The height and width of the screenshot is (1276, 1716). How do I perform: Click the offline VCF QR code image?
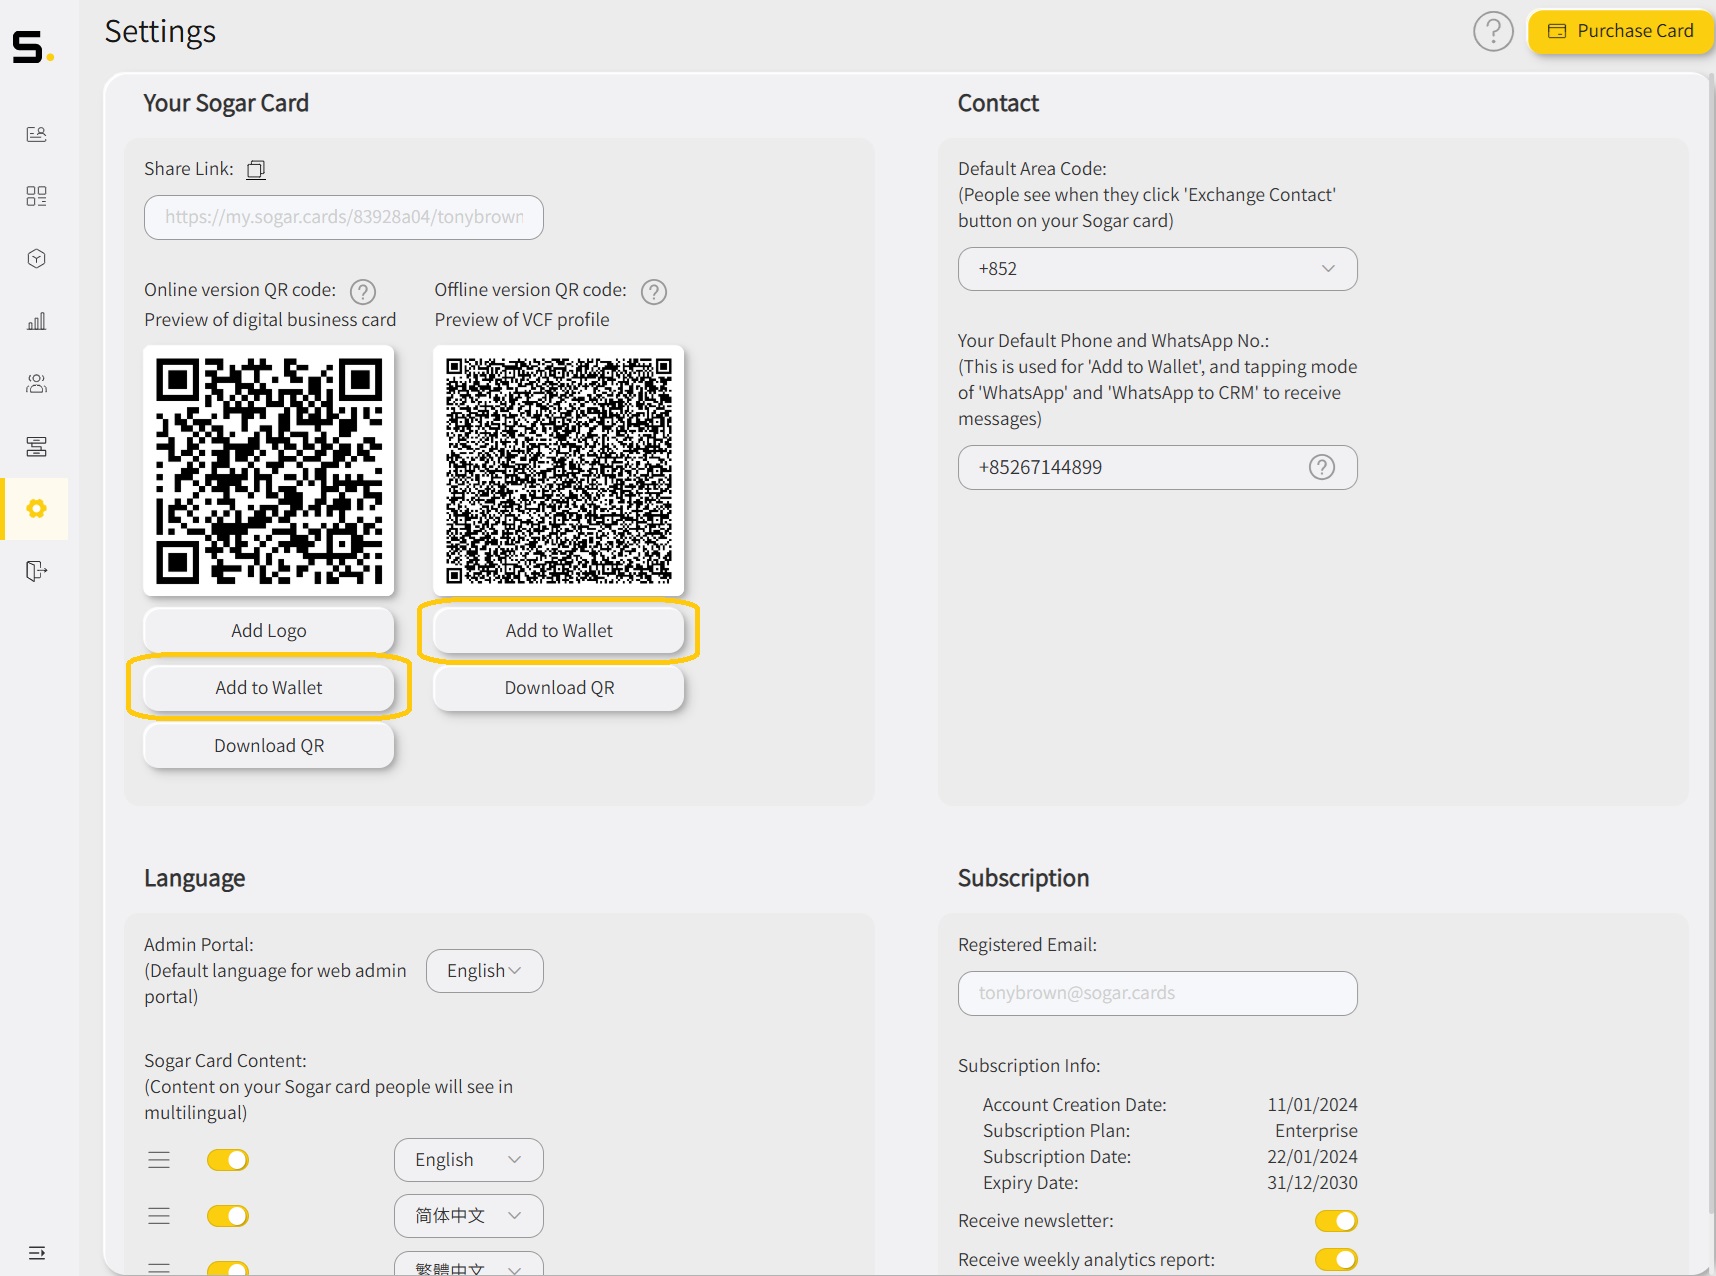click(x=559, y=470)
